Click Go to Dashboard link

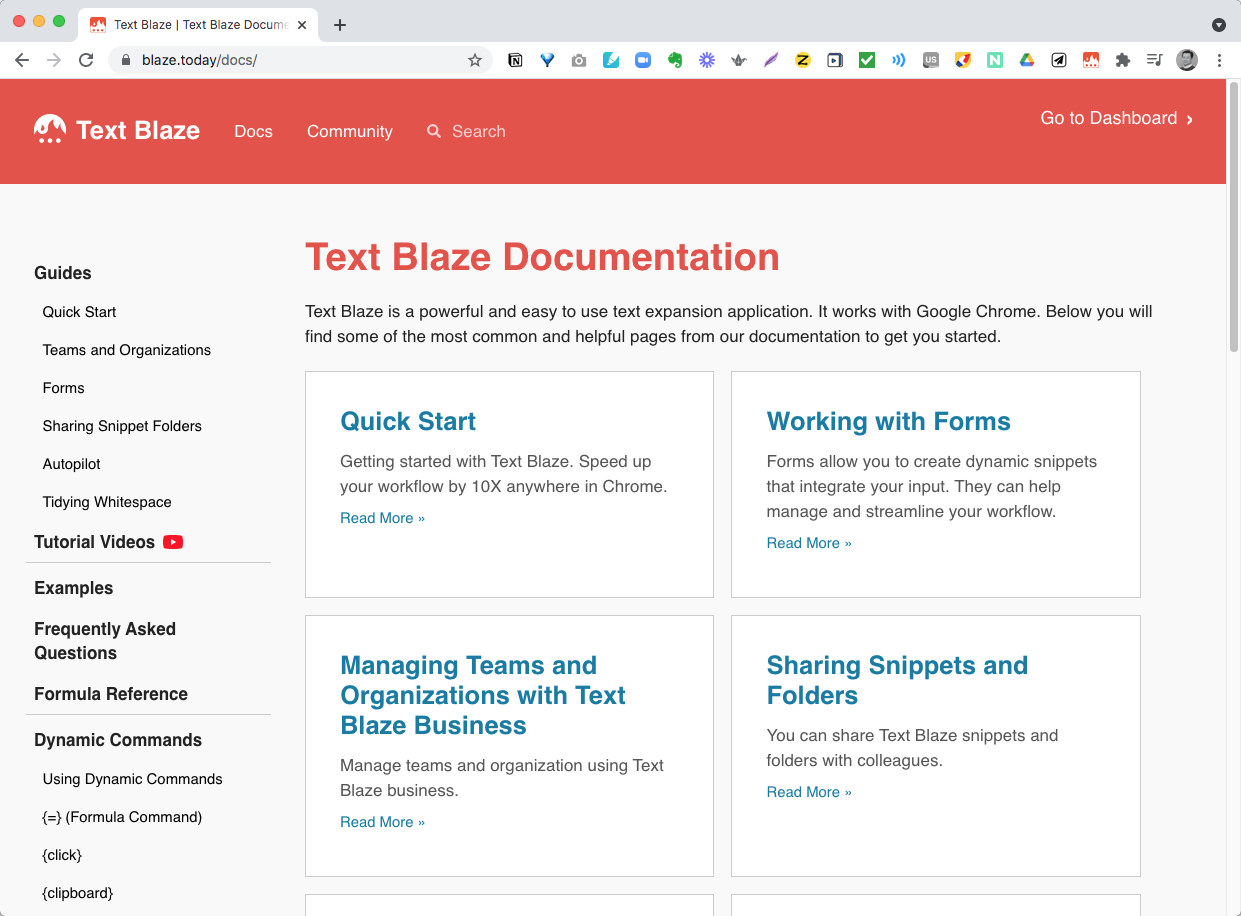tap(1117, 118)
